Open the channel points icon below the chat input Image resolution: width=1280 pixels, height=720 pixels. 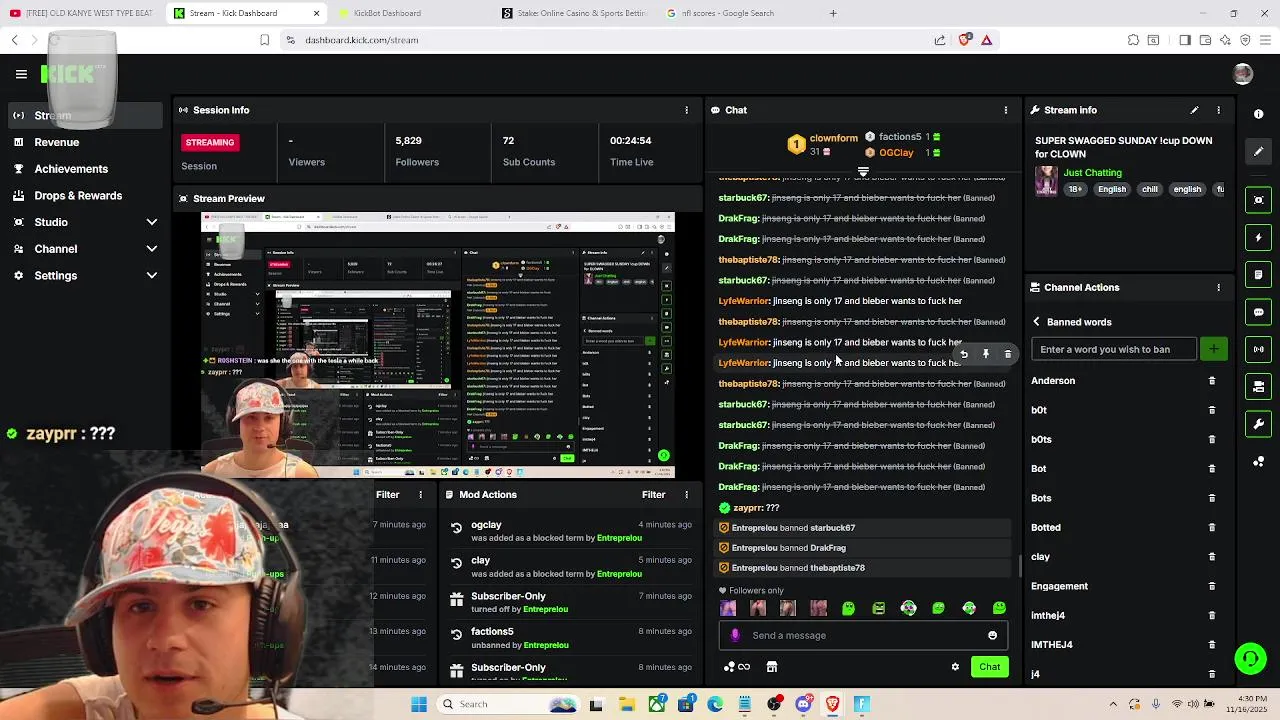click(737, 667)
